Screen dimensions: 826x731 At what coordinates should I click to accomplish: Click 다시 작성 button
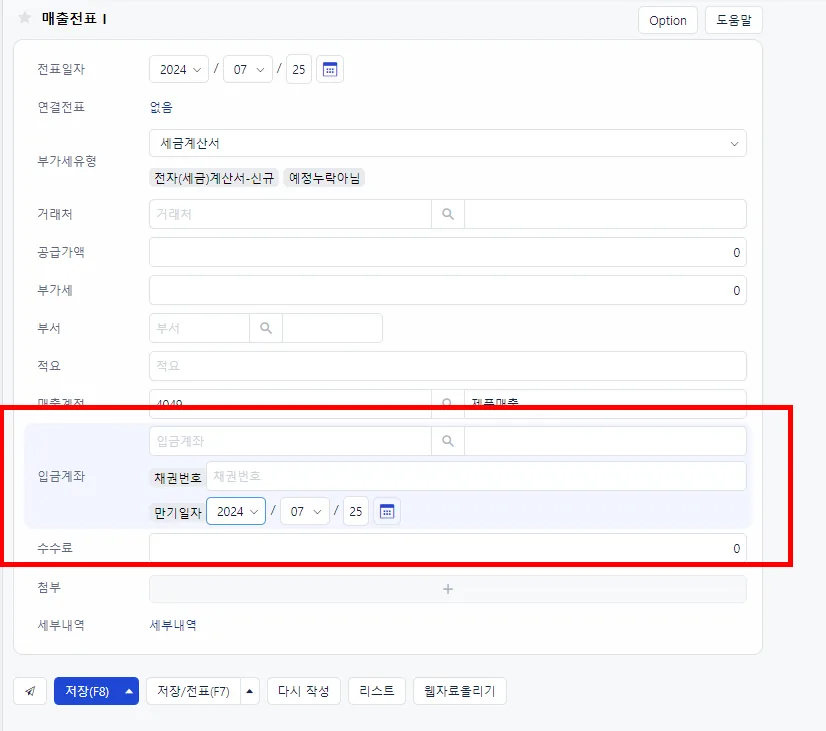pyautogui.click(x=304, y=691)
